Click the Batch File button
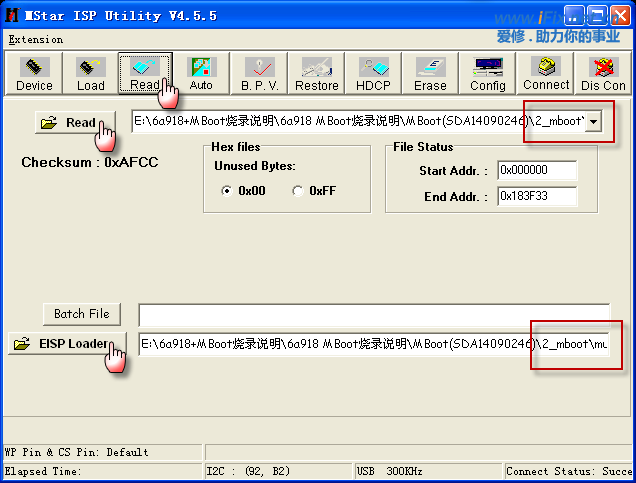Viewport: 636px width, 483px height. point(82,314)
